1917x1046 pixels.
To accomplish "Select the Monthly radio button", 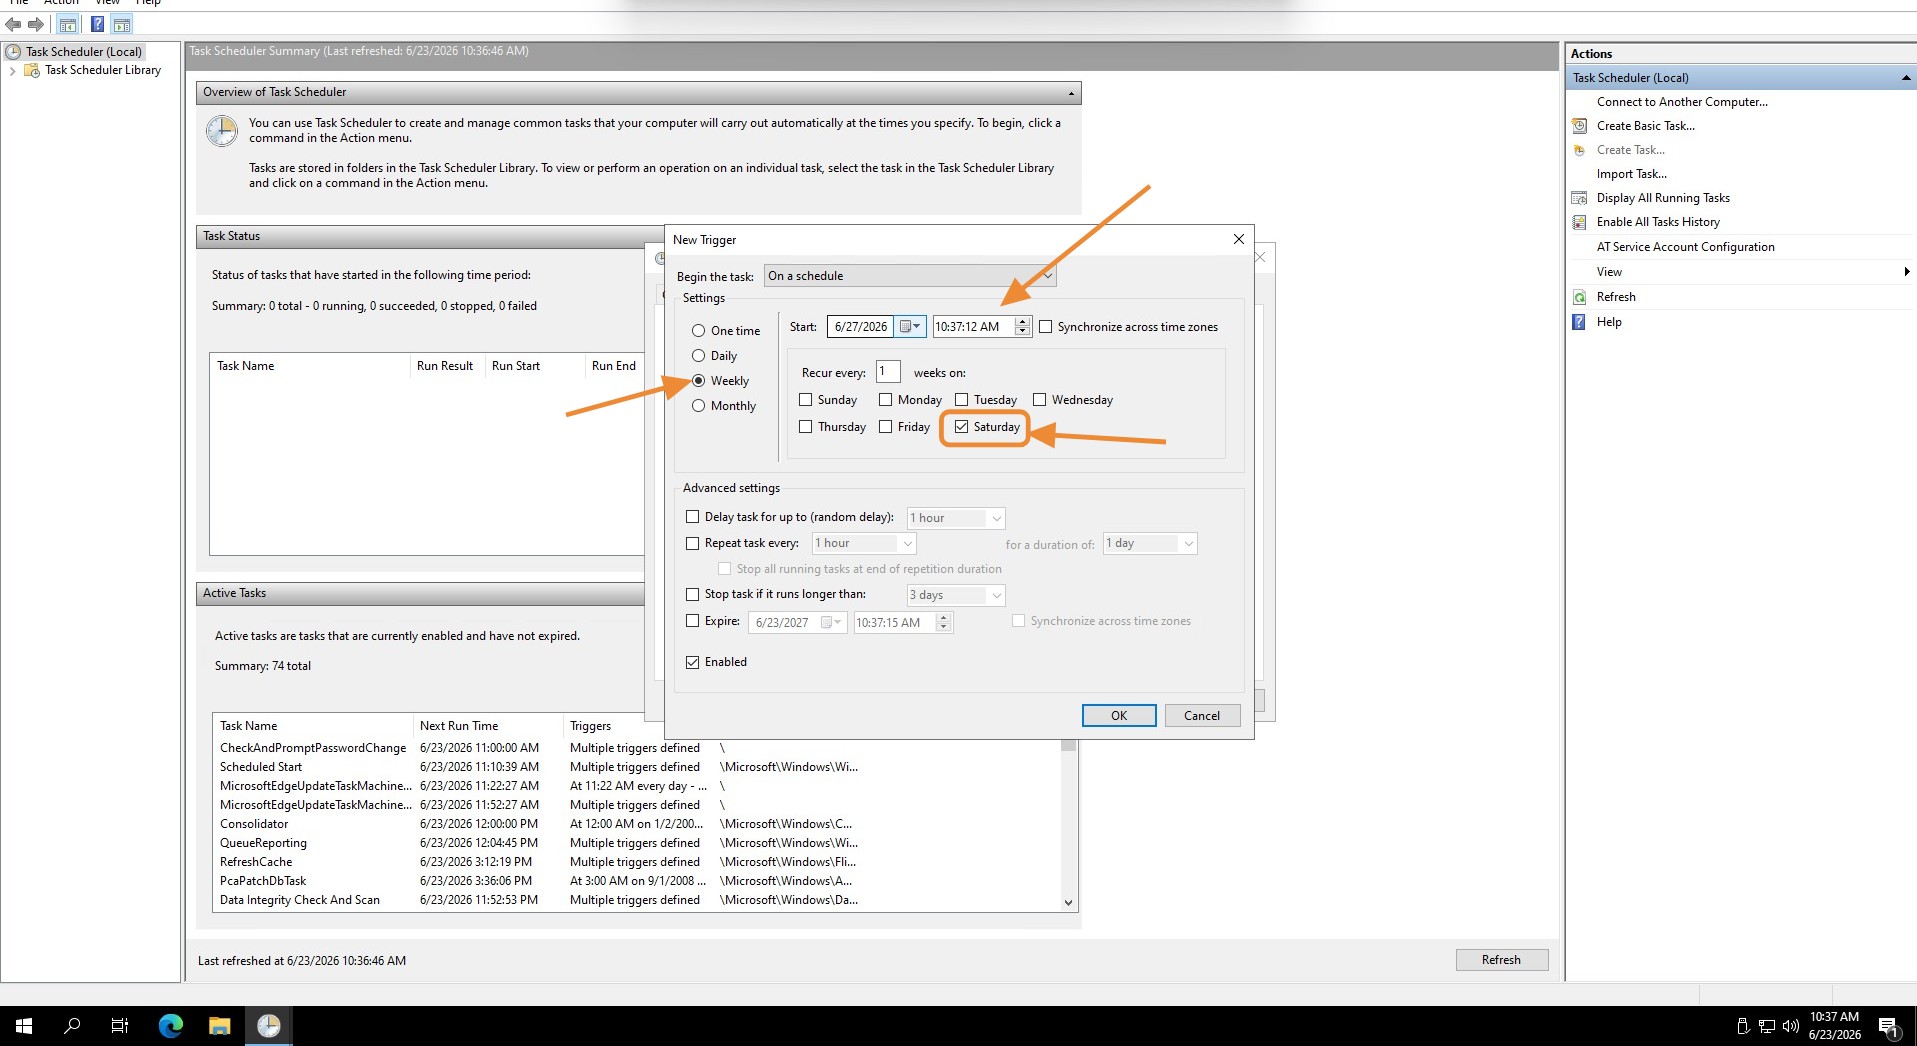I will point(699,406).
